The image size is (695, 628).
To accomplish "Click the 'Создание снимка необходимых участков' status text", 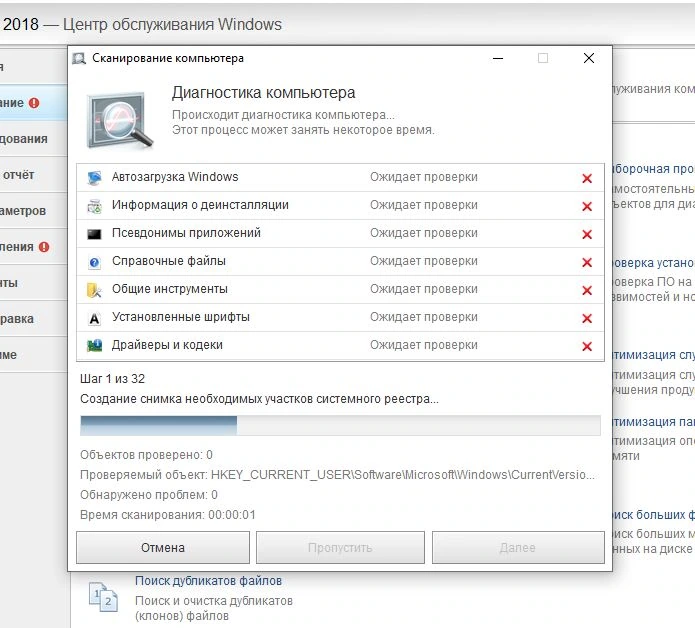I will pos(259,399).
